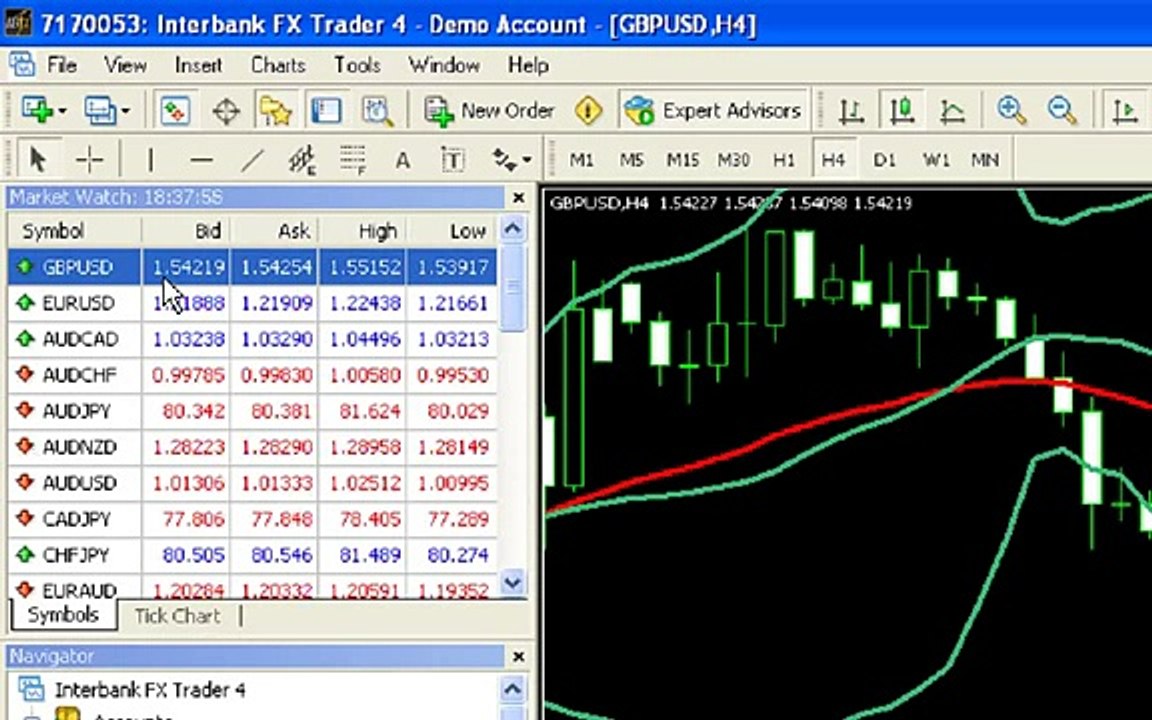Switch chart to D1 timeframe

coord(885,159)
